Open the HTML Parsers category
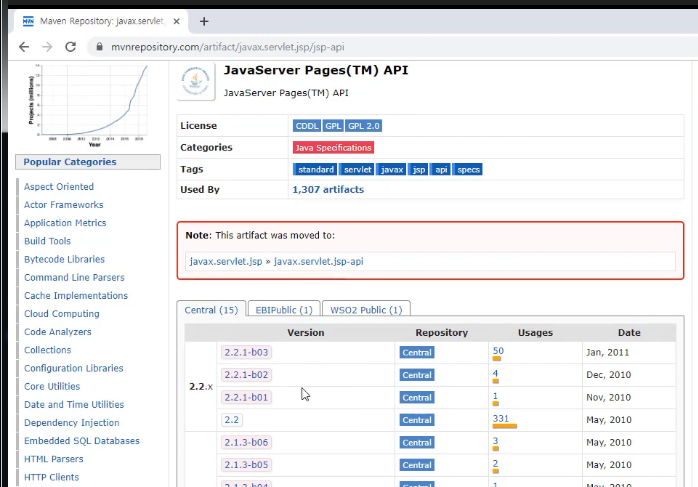This screenshot has width=698, height=487. click(x=53, y=459)
